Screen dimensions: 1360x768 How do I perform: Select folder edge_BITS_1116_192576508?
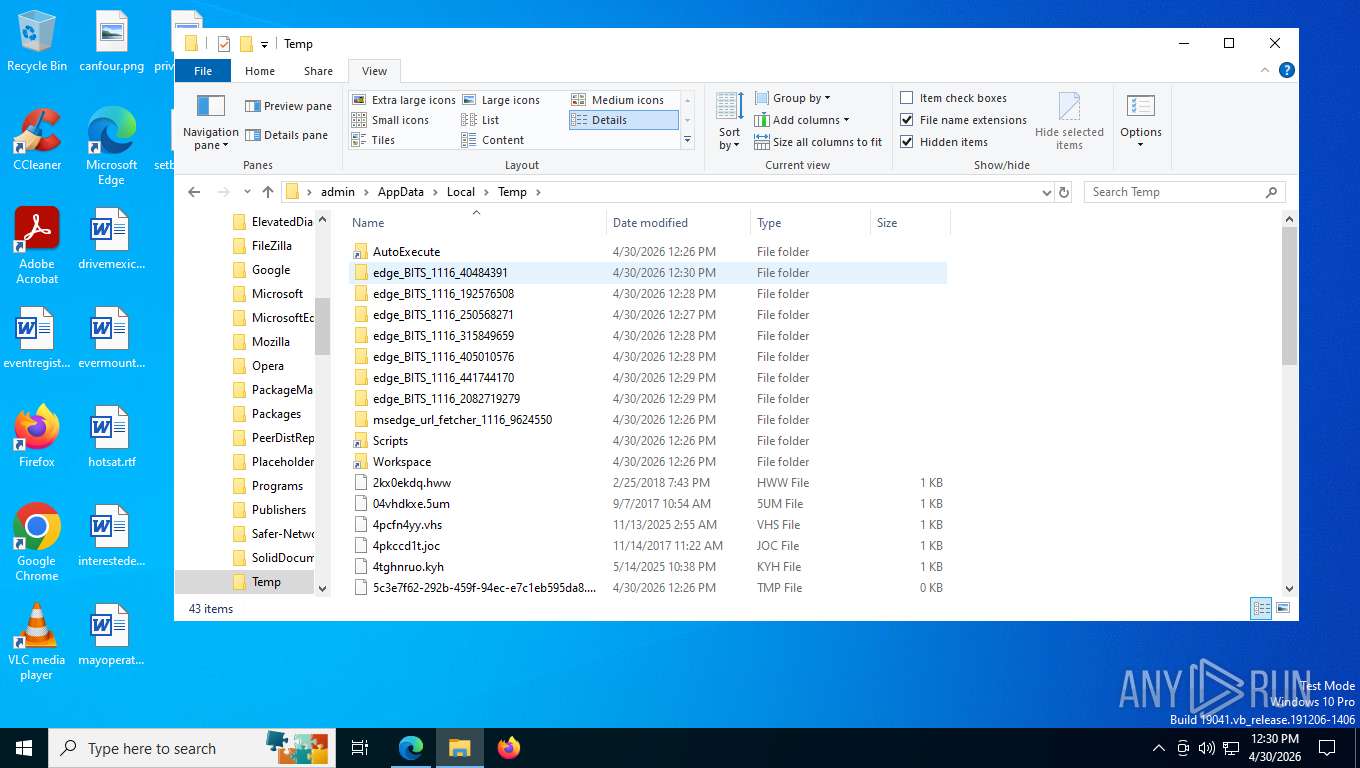tap(647, 294)
